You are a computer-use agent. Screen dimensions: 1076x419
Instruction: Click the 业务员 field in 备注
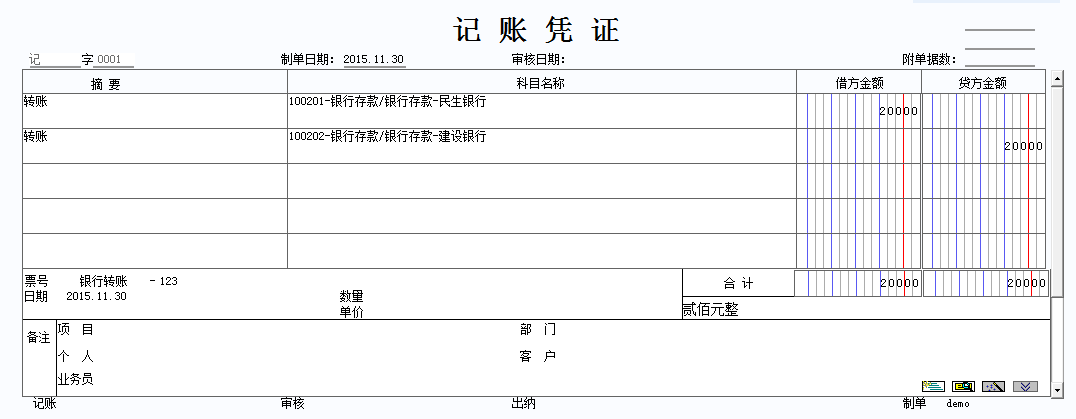(x=75, y=379)
